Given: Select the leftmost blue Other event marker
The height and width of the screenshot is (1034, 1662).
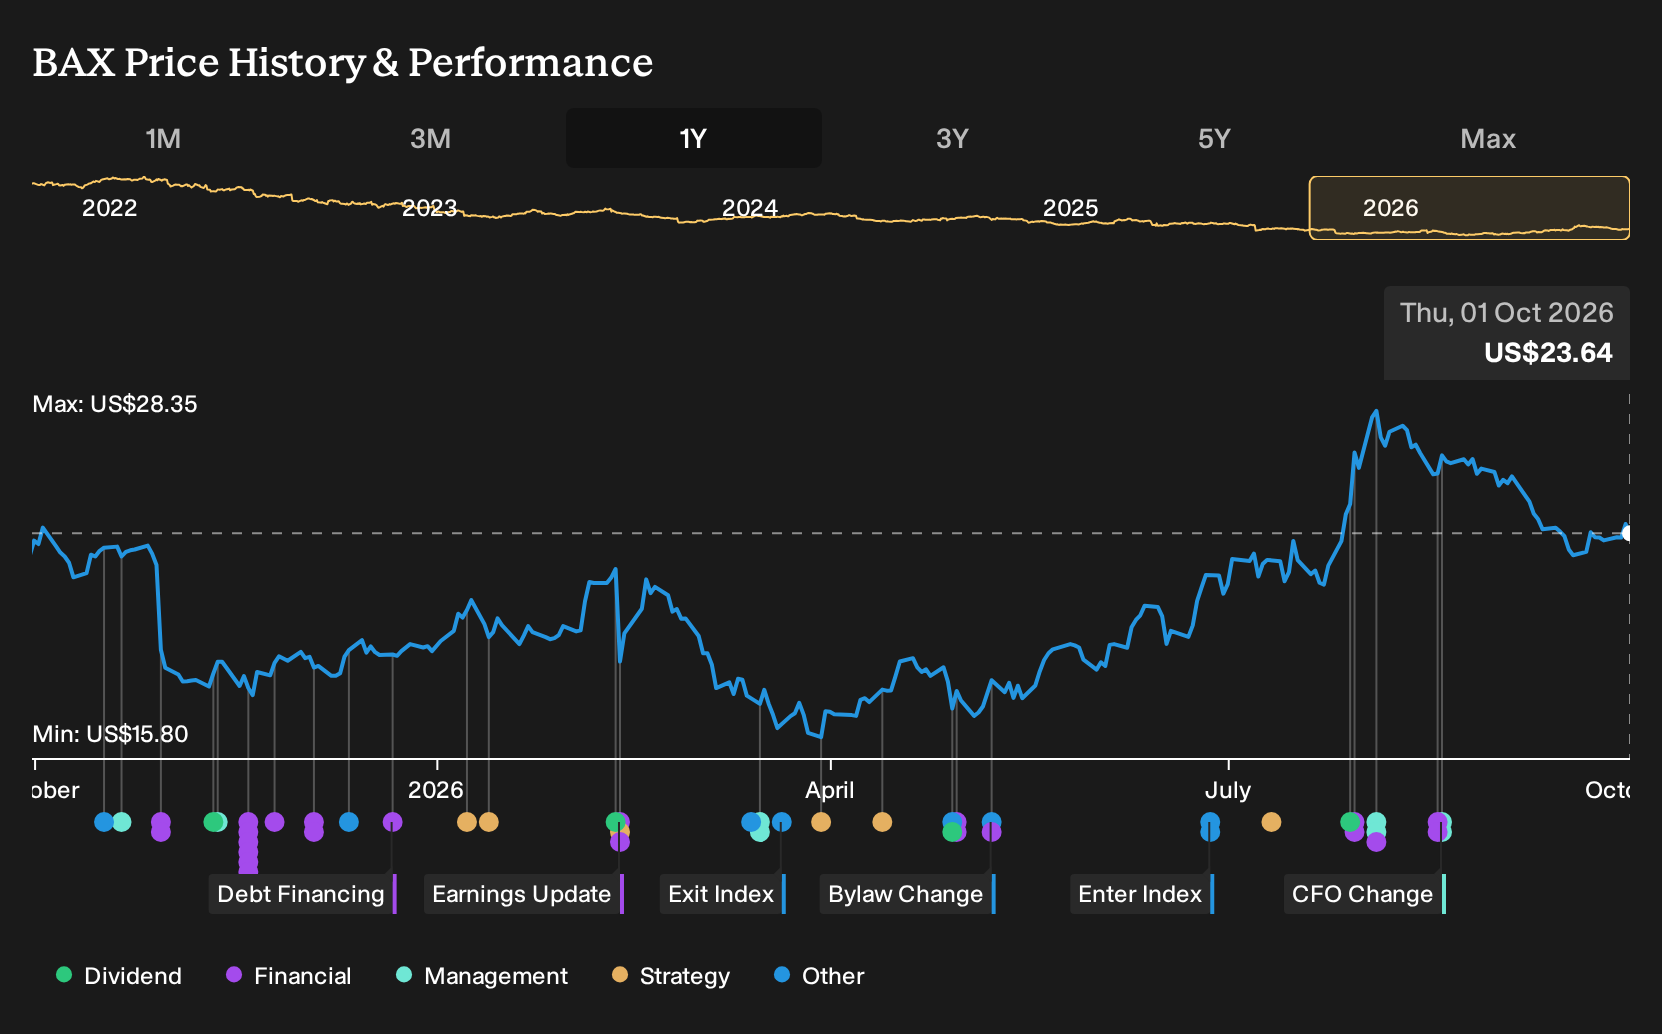Looking at the screenshot, I should [104, 822].
